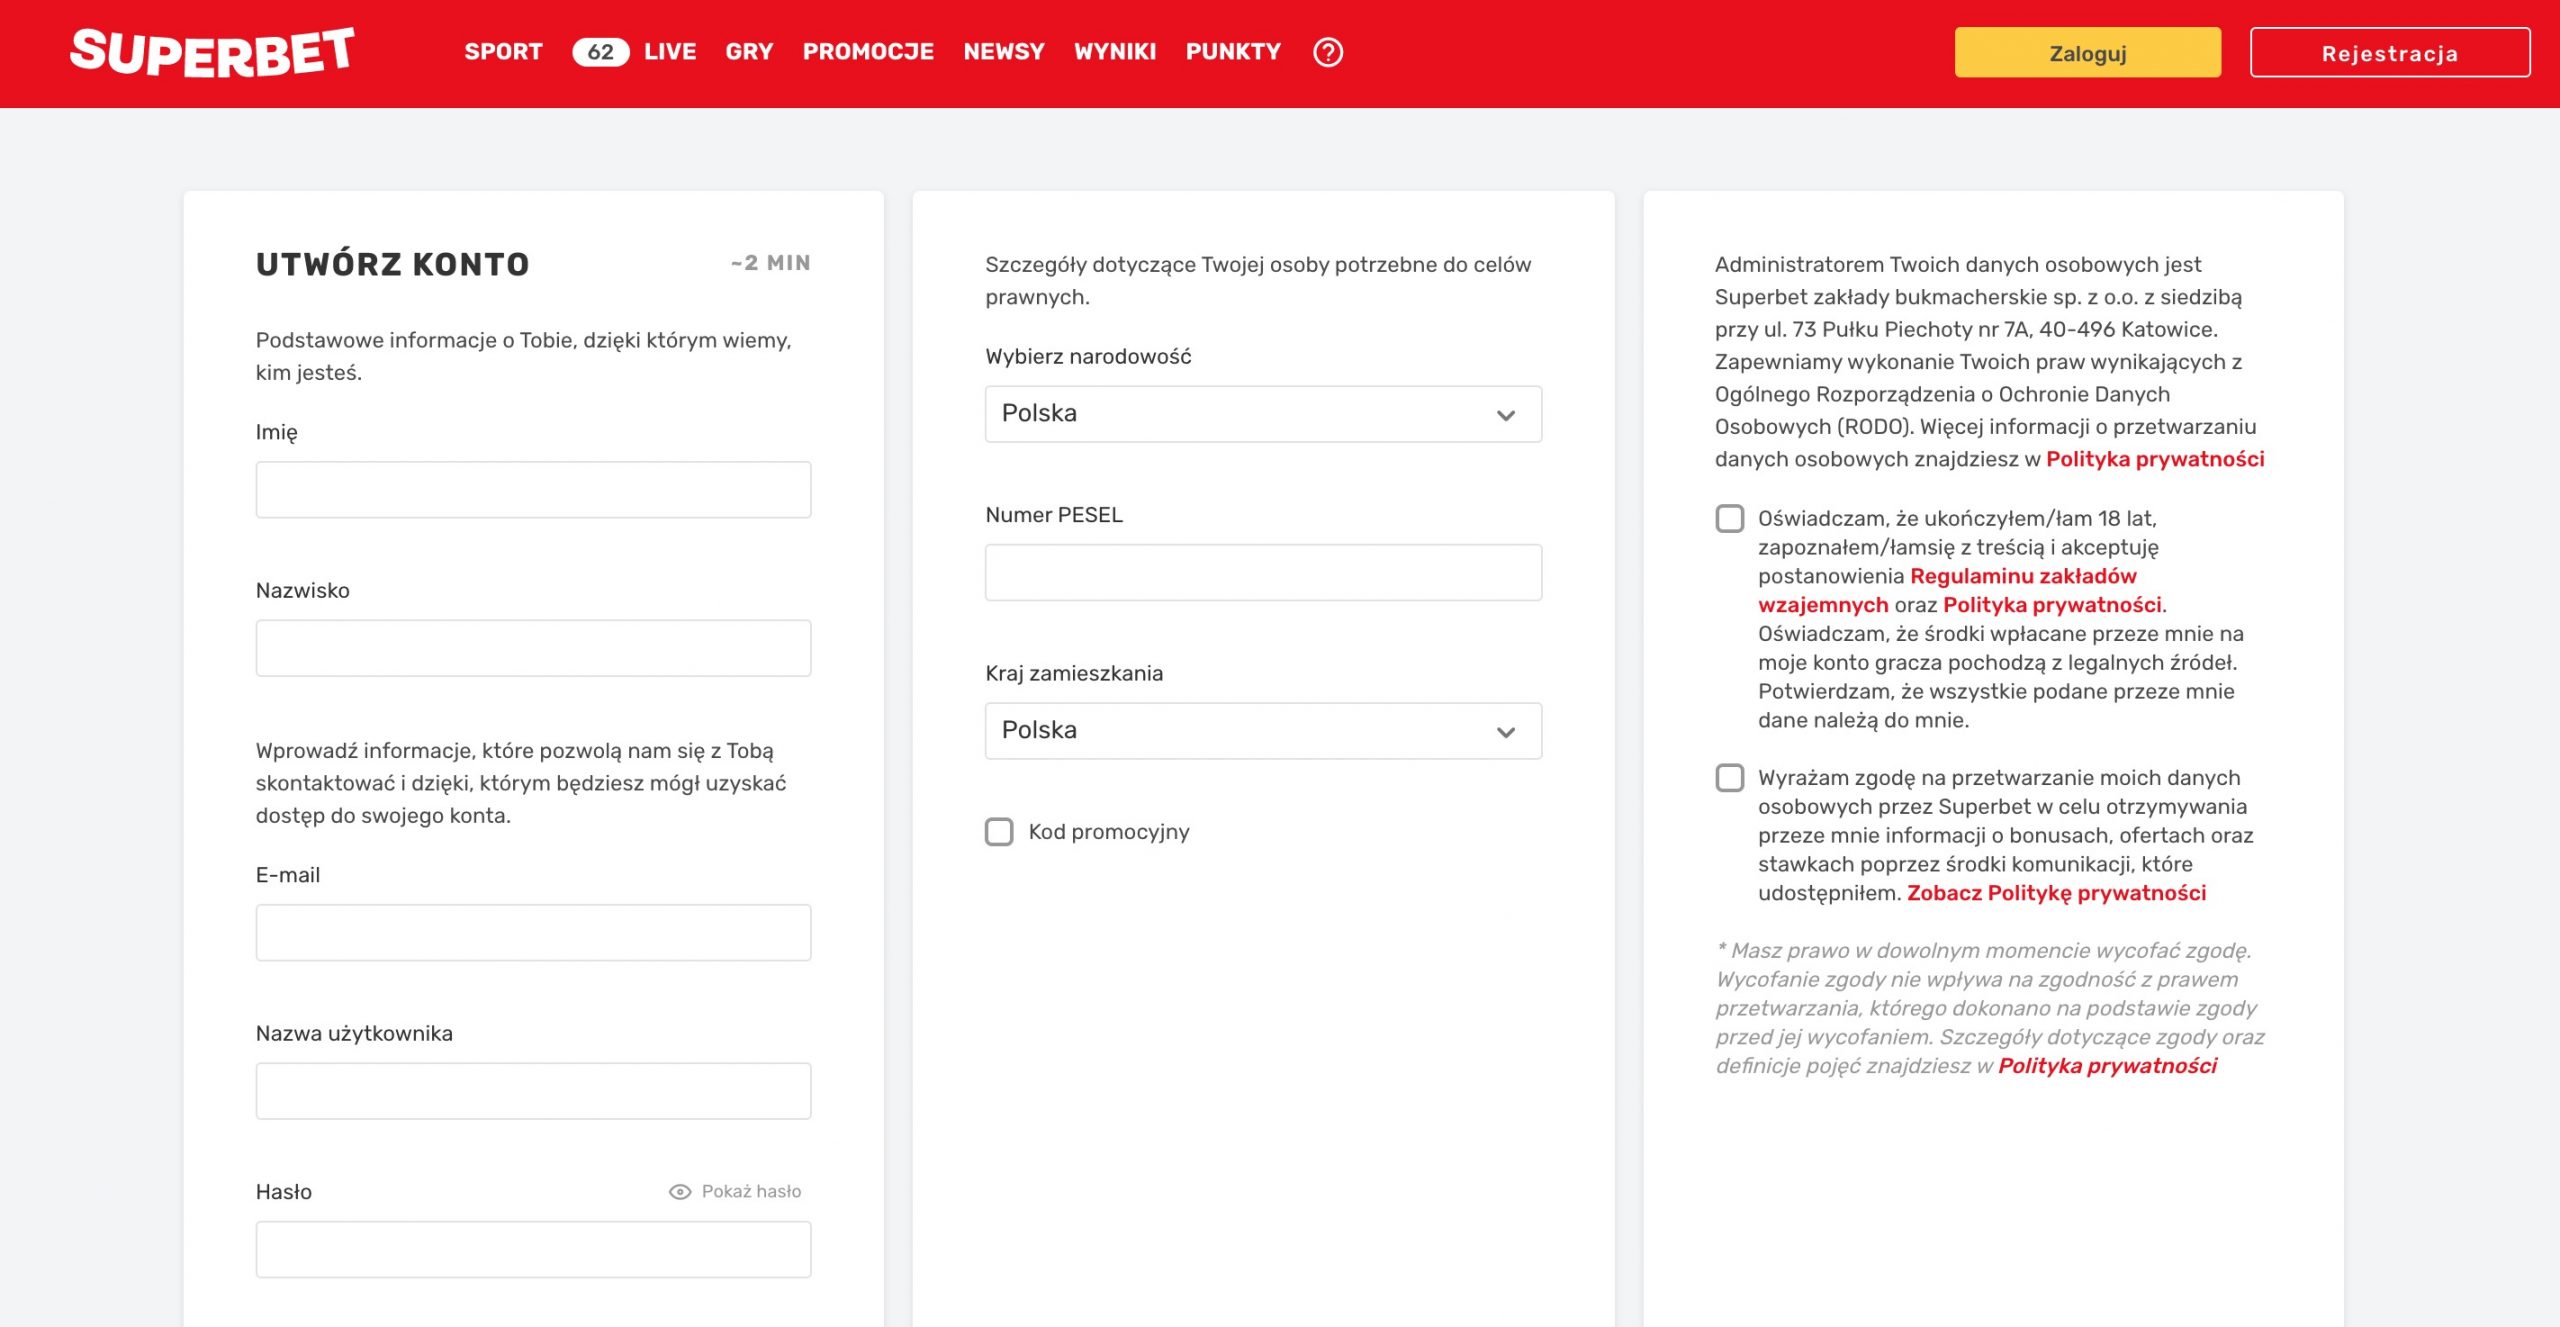
Task: Navigate to WYNIKI results
Action: point(1114,52)
